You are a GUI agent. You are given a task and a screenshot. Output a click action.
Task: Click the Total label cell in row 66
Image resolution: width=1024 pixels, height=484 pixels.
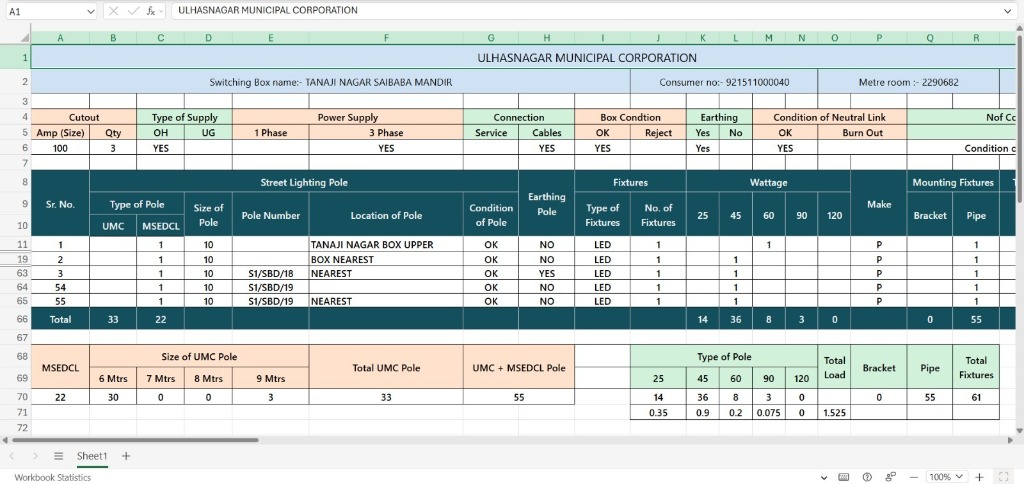pos(60,319)
